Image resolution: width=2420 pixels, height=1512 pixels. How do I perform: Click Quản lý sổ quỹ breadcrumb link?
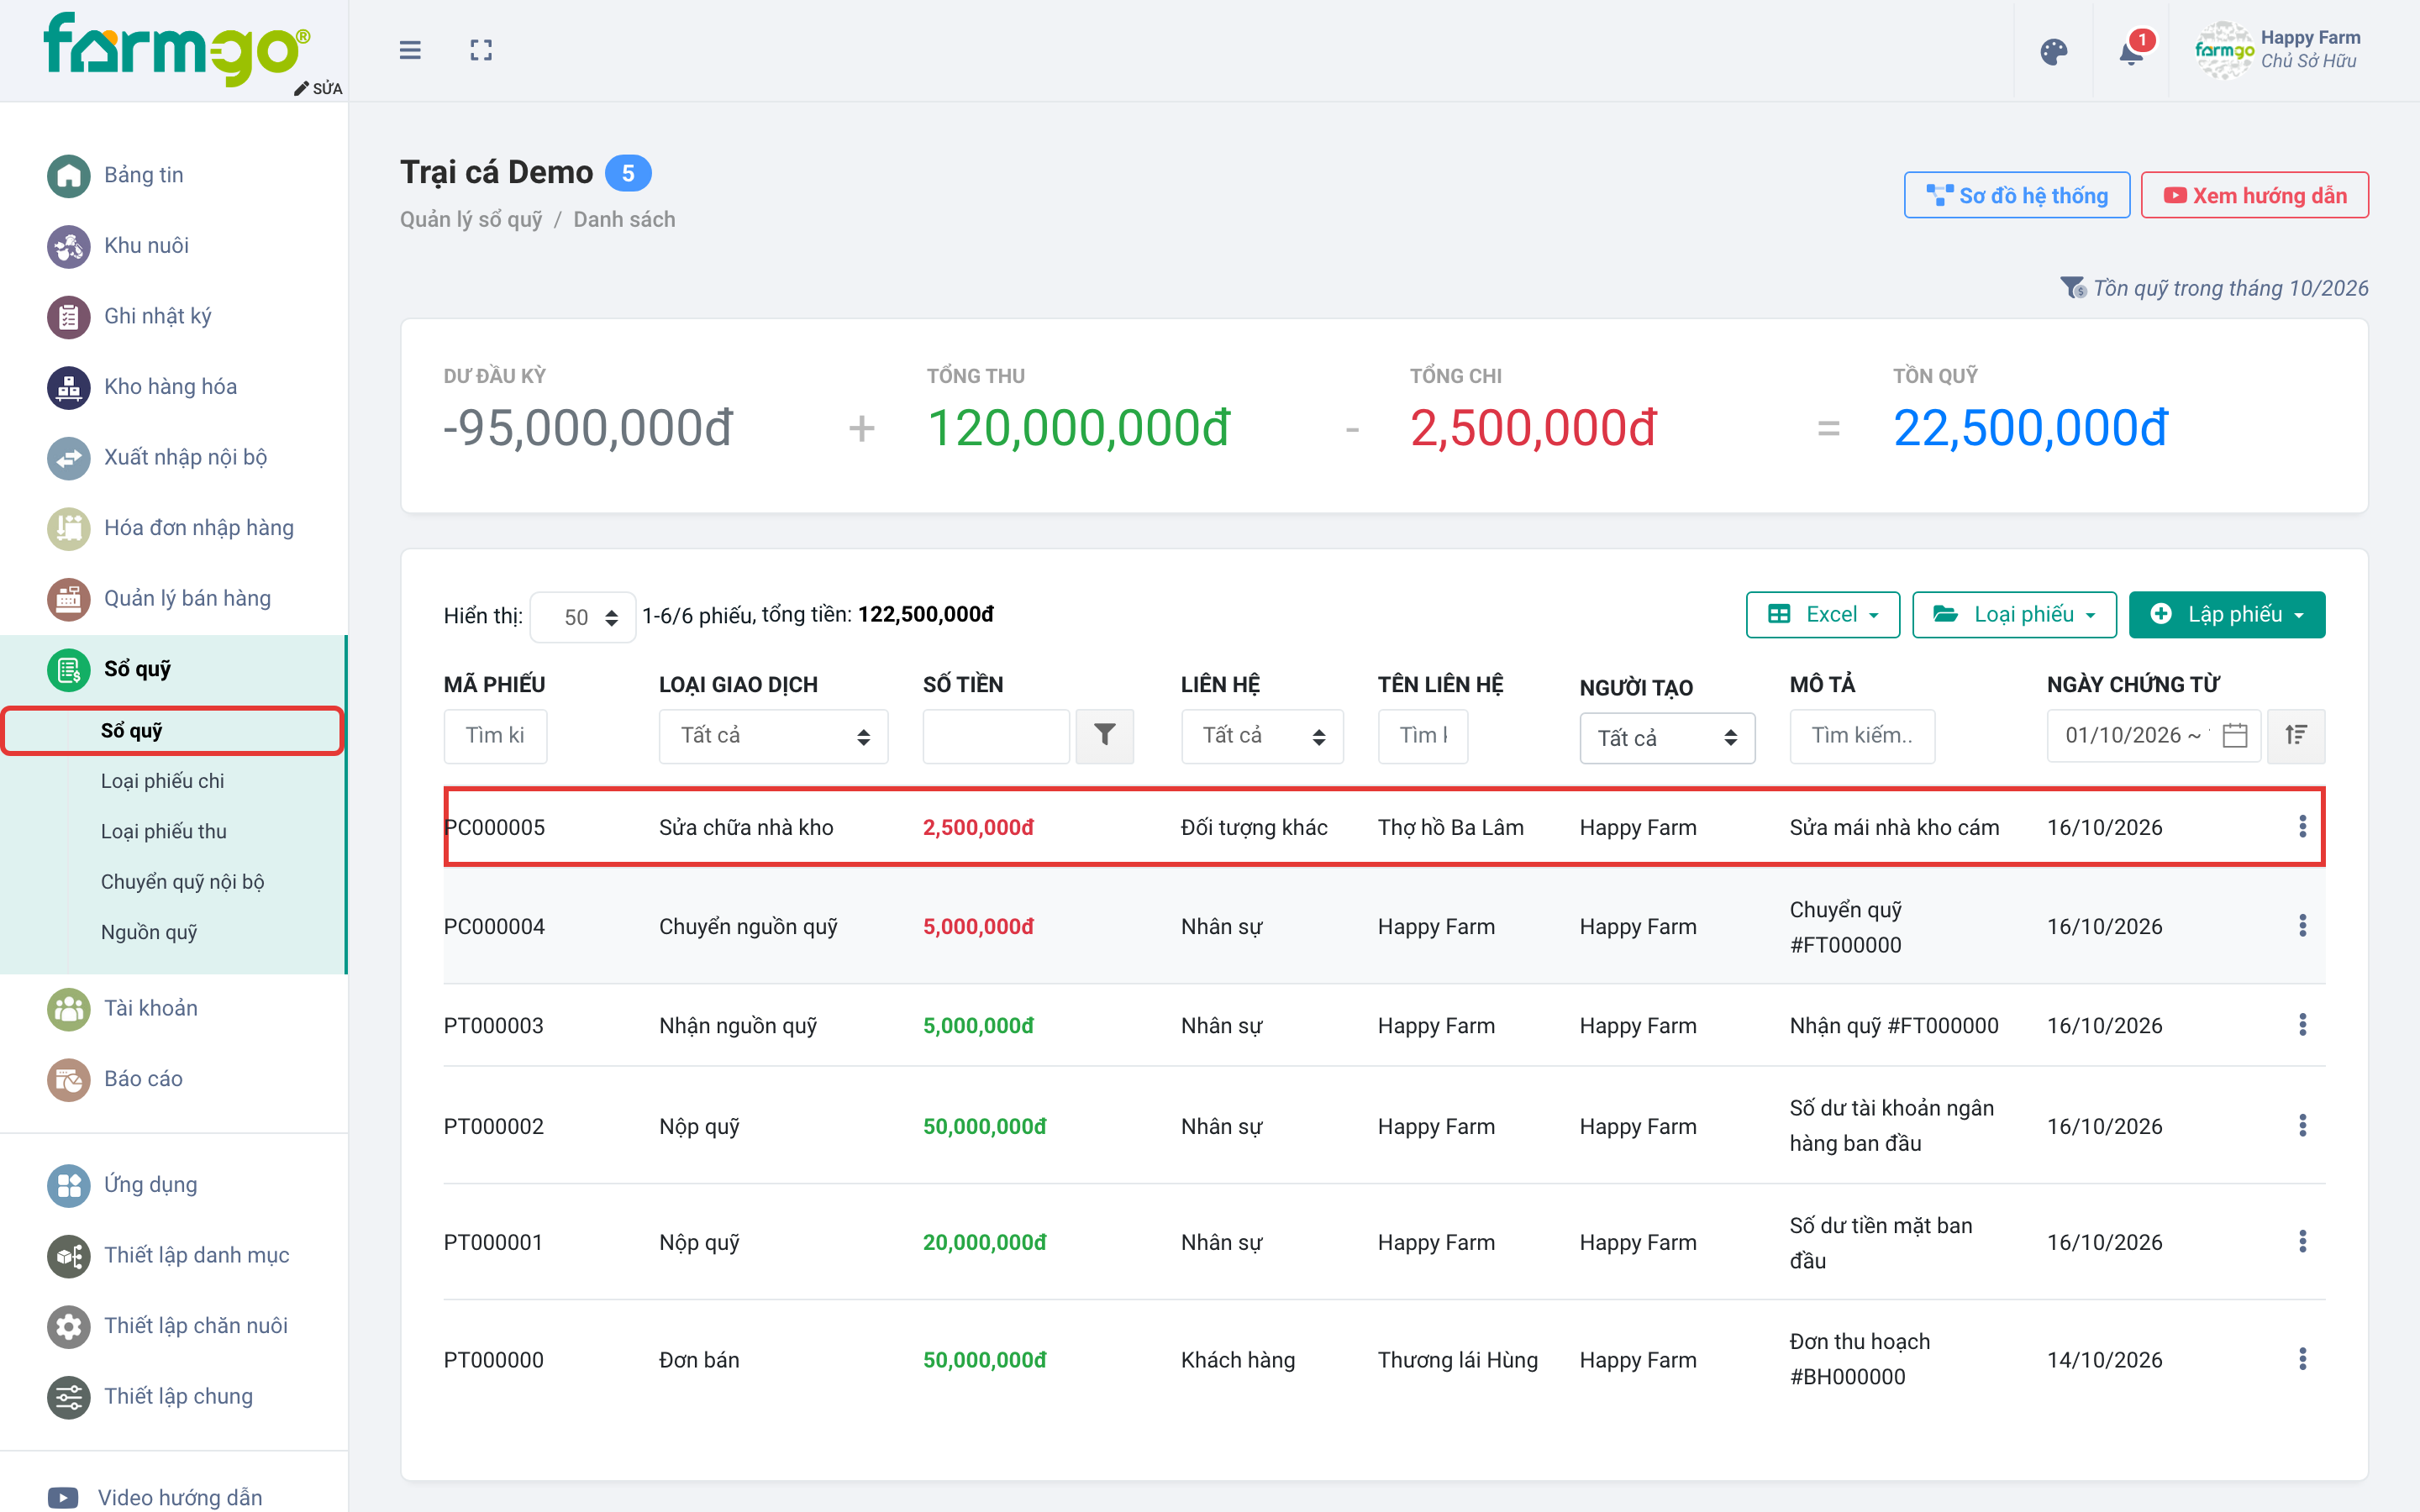click(471, 220)
